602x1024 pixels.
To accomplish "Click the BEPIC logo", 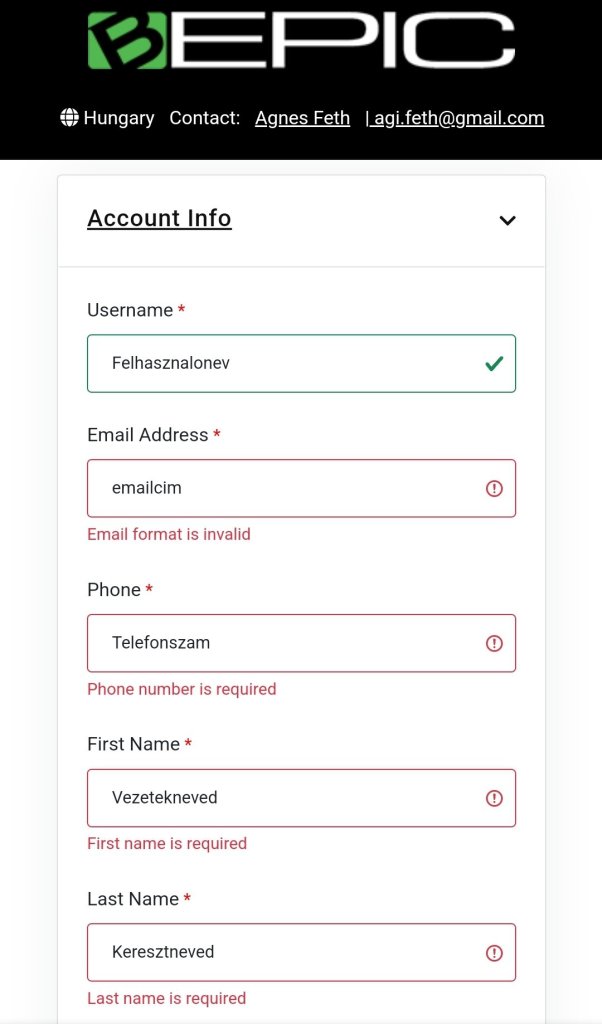I will [x=300, y=40].
